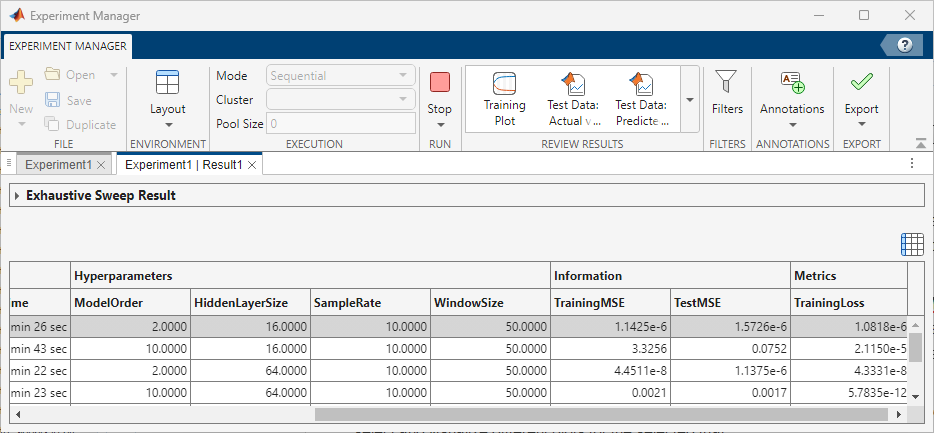Click the Hyperparameters group header
Viewport: 934px width, 433px height.
click(310, 276)
